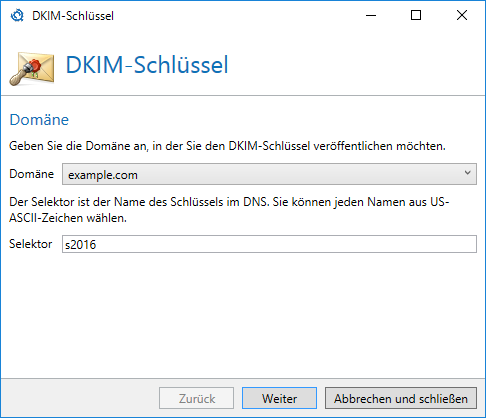Continue with the Weiter button

coord(279,398)
